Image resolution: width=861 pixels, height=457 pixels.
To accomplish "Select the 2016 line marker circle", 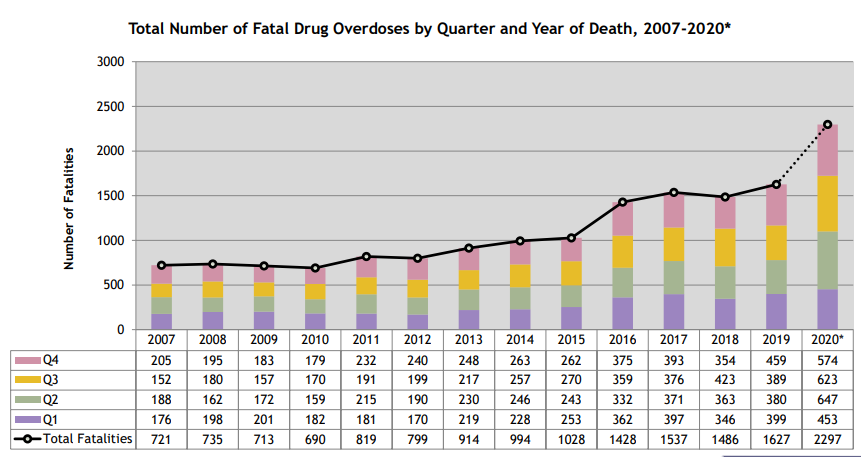I will [622, 202].
